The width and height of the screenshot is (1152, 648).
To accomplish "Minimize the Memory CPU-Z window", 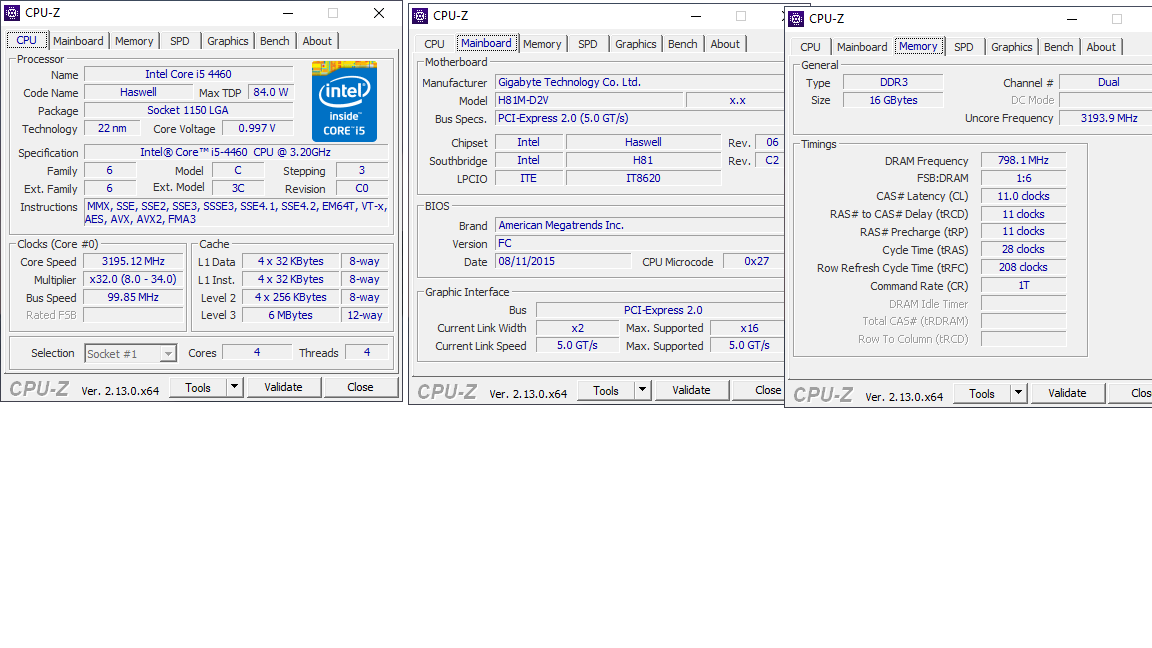I will [1072, 19].
